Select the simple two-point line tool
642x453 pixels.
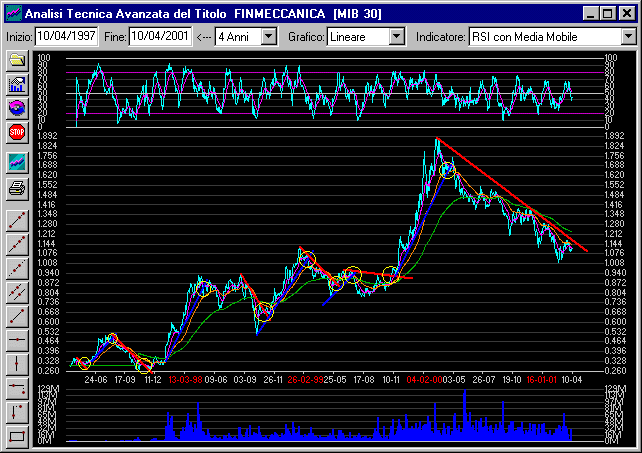(17, 316)
